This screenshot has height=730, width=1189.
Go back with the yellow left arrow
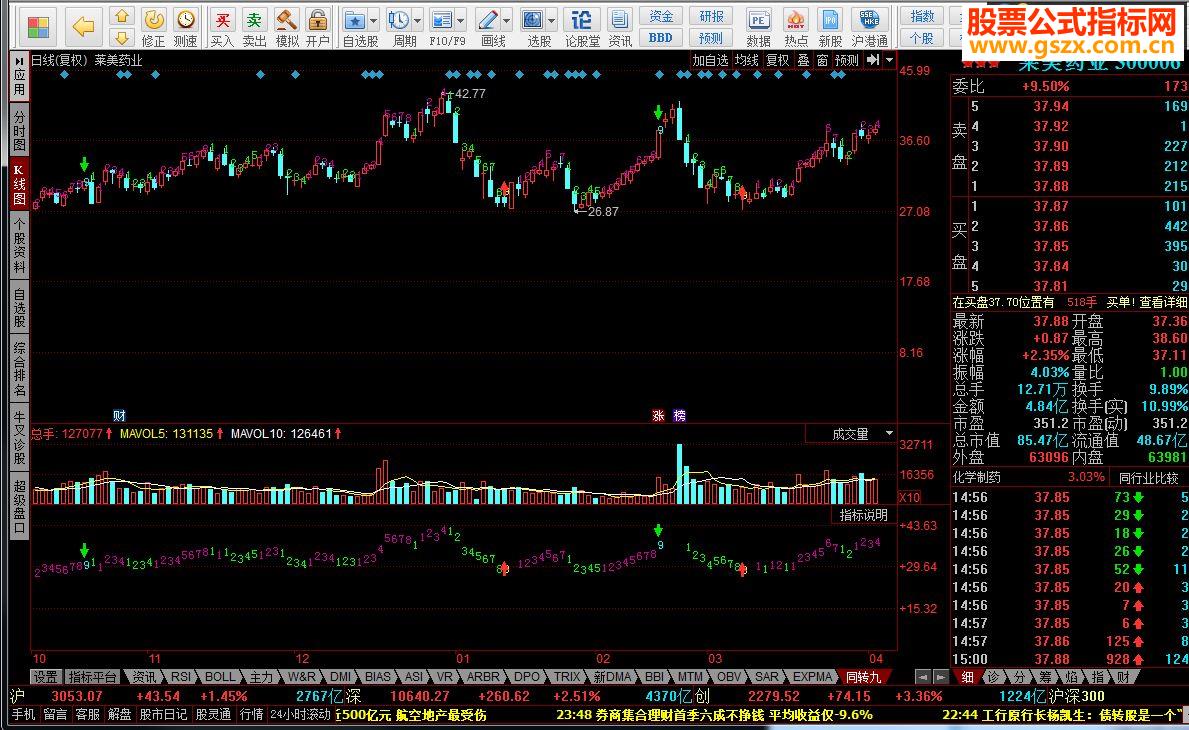point(83,26)
